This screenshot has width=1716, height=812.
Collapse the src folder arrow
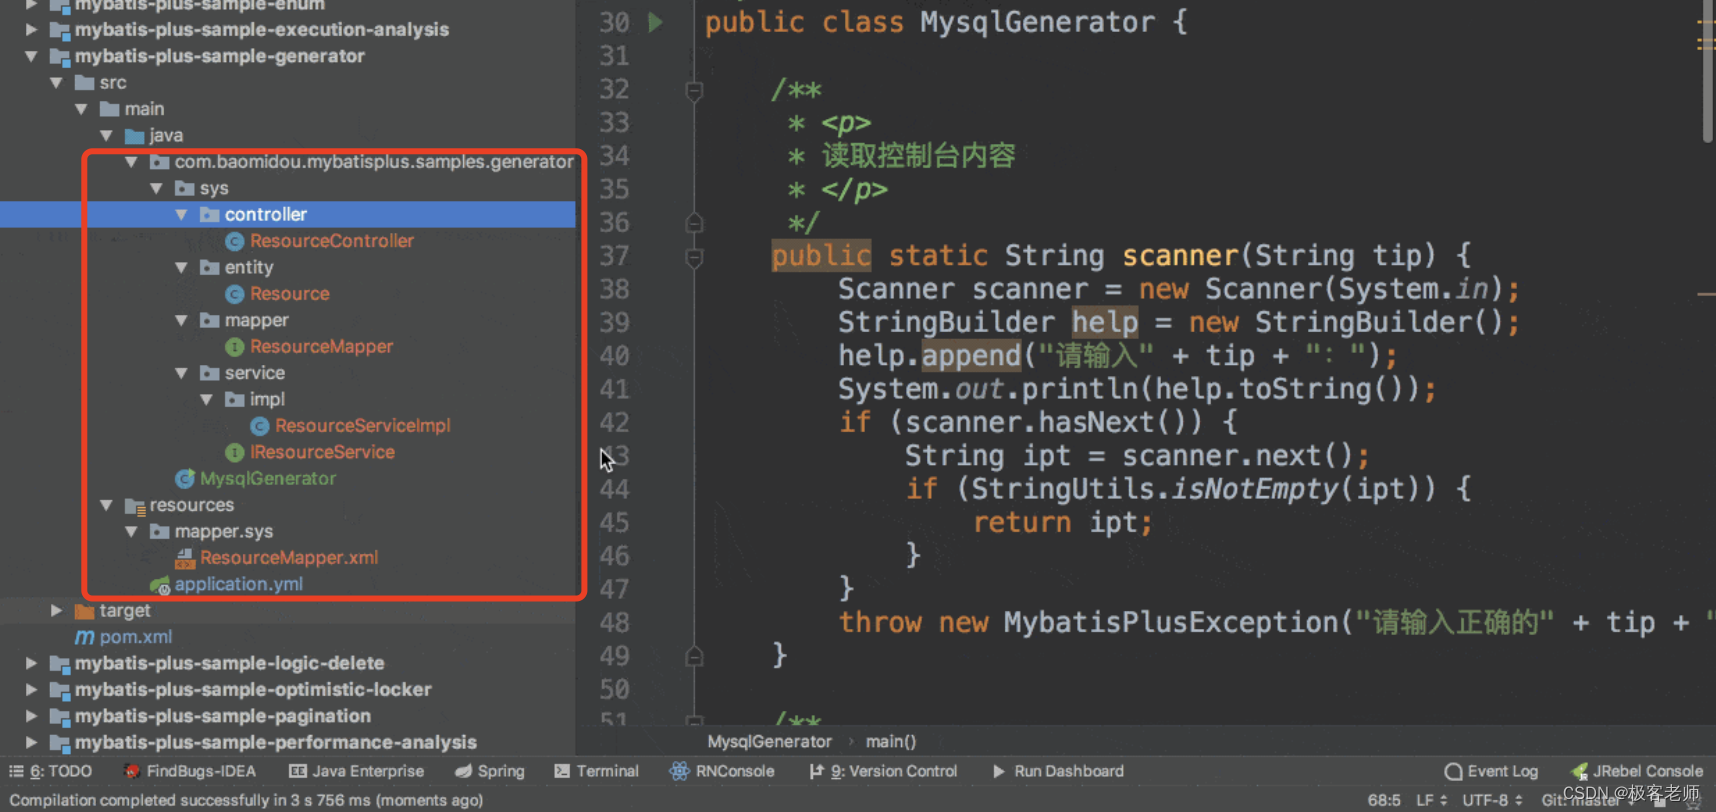[x=56, y=83]
